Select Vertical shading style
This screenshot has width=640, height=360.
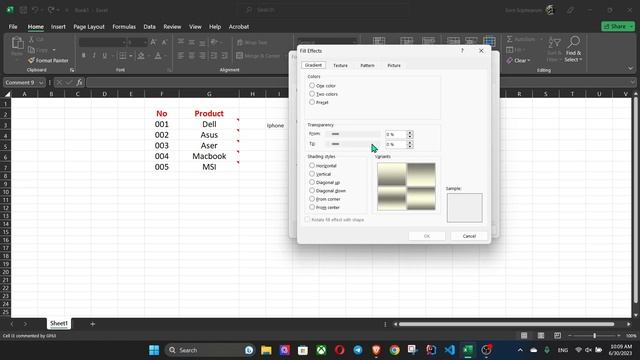312,174
